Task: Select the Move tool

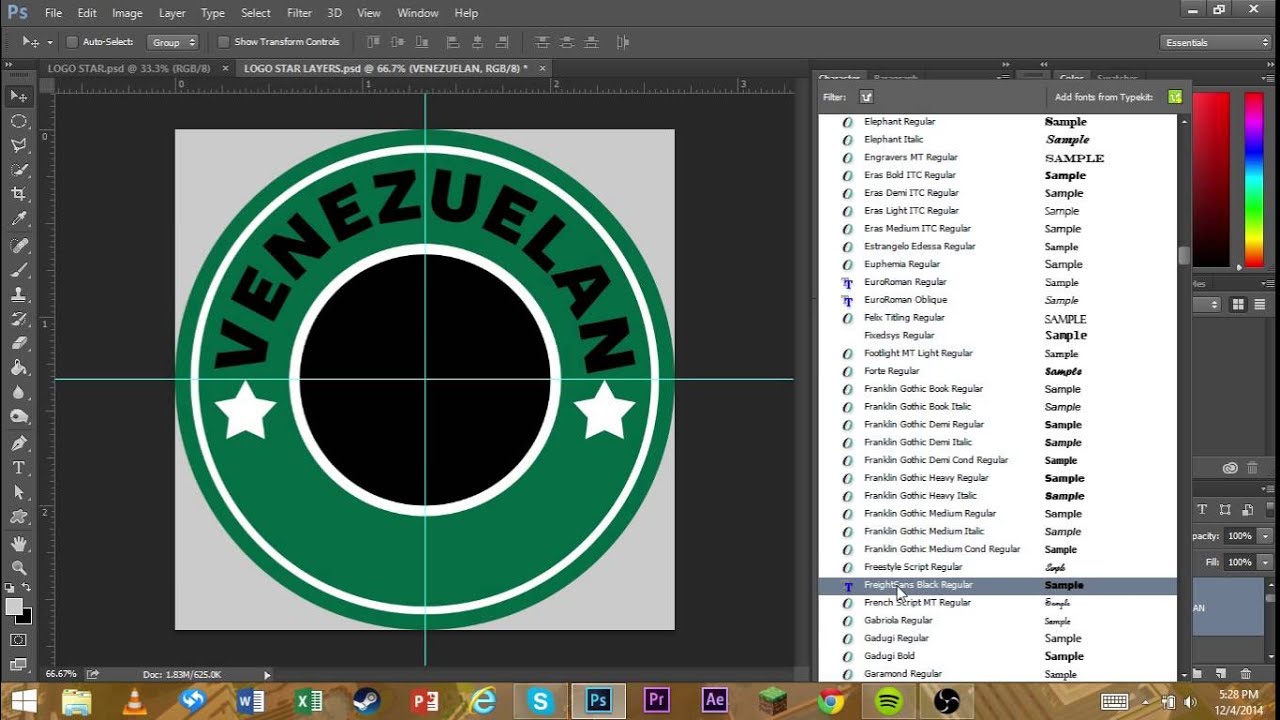Action: [x=19, y=96]
